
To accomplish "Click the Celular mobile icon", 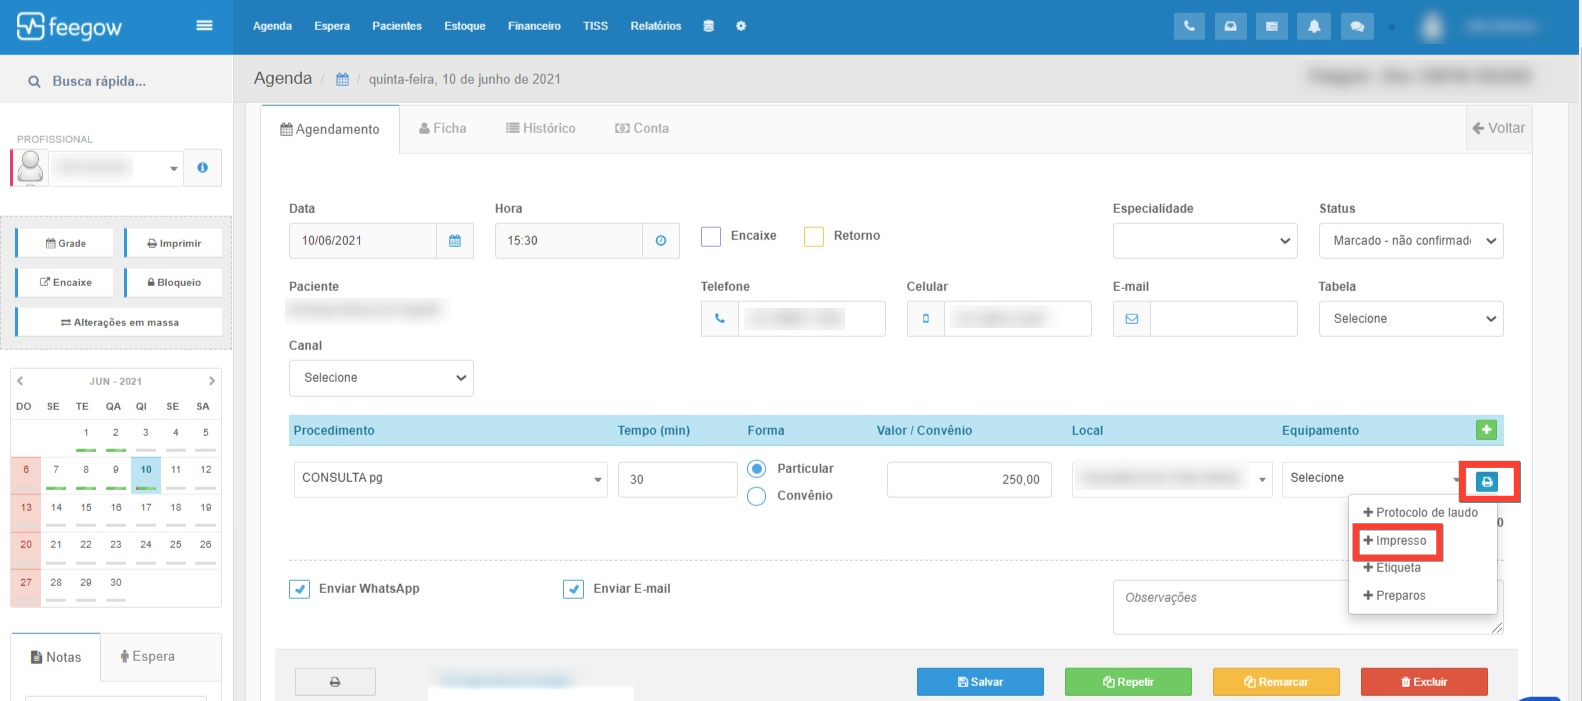I will tap(926, 319).
